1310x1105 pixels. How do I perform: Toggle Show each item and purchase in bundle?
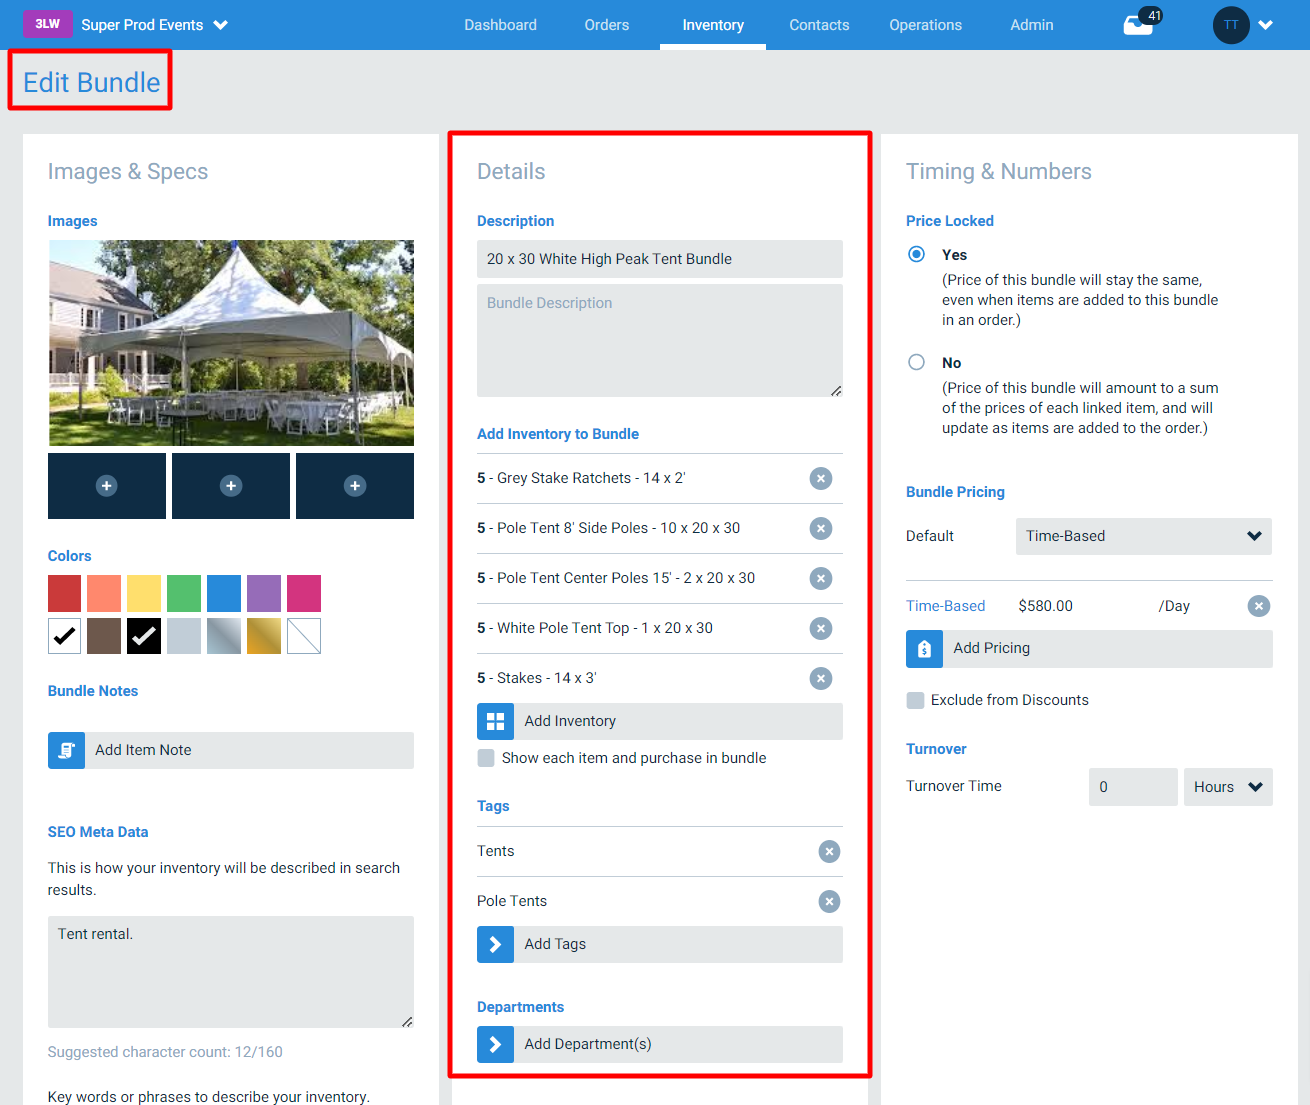point(486,758)
